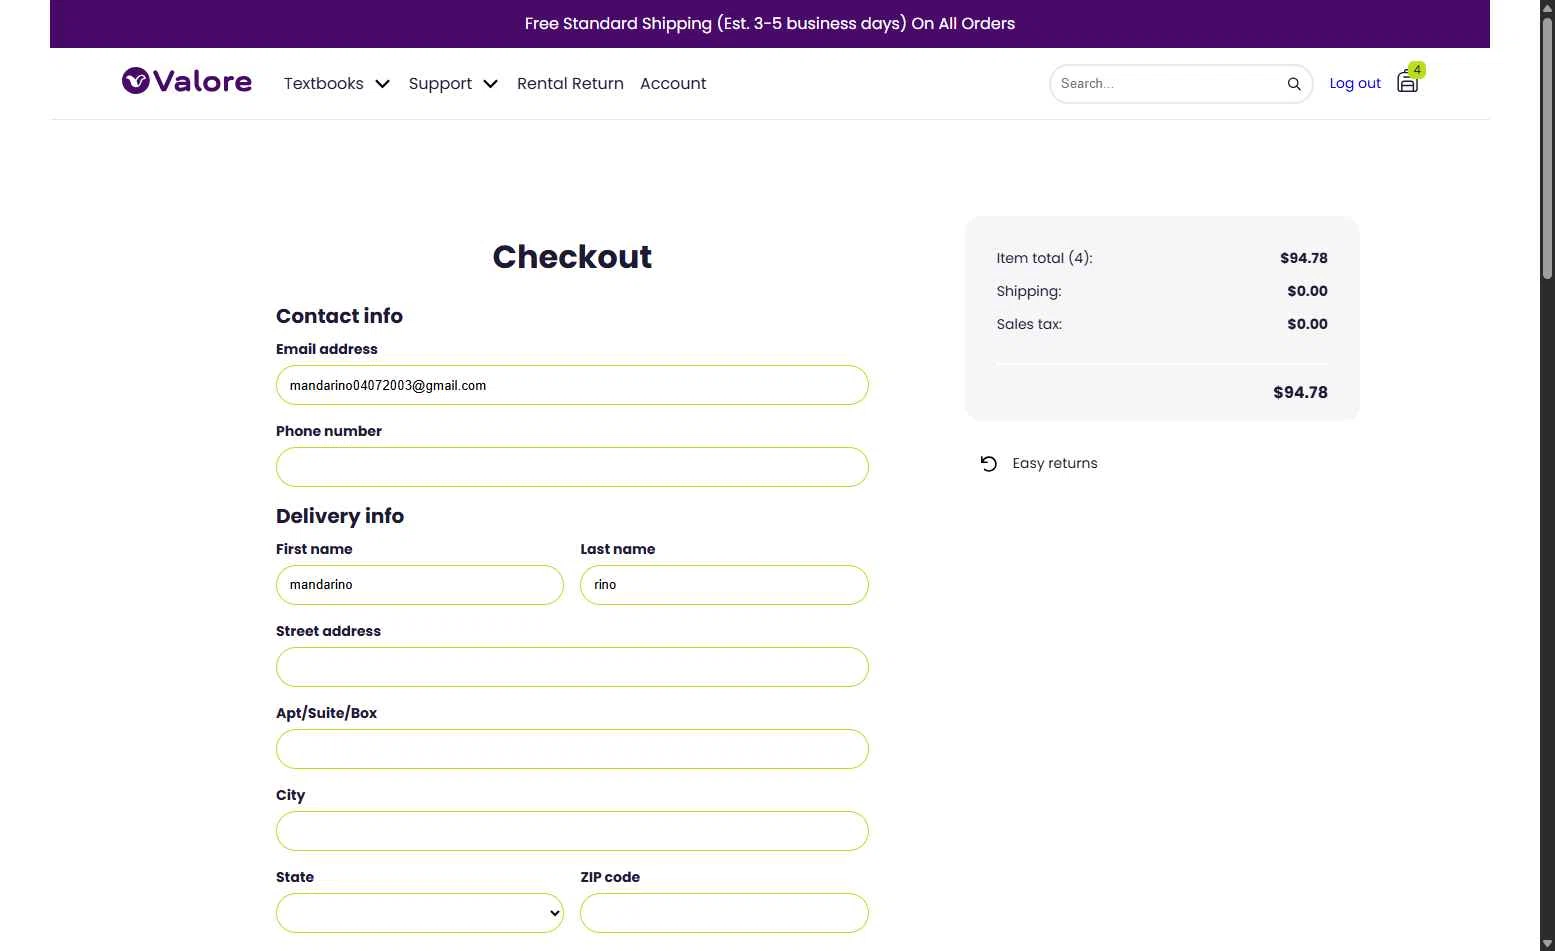Open Rental Return page
Viewport: 1555px width, 951px height.
[570, 84]
